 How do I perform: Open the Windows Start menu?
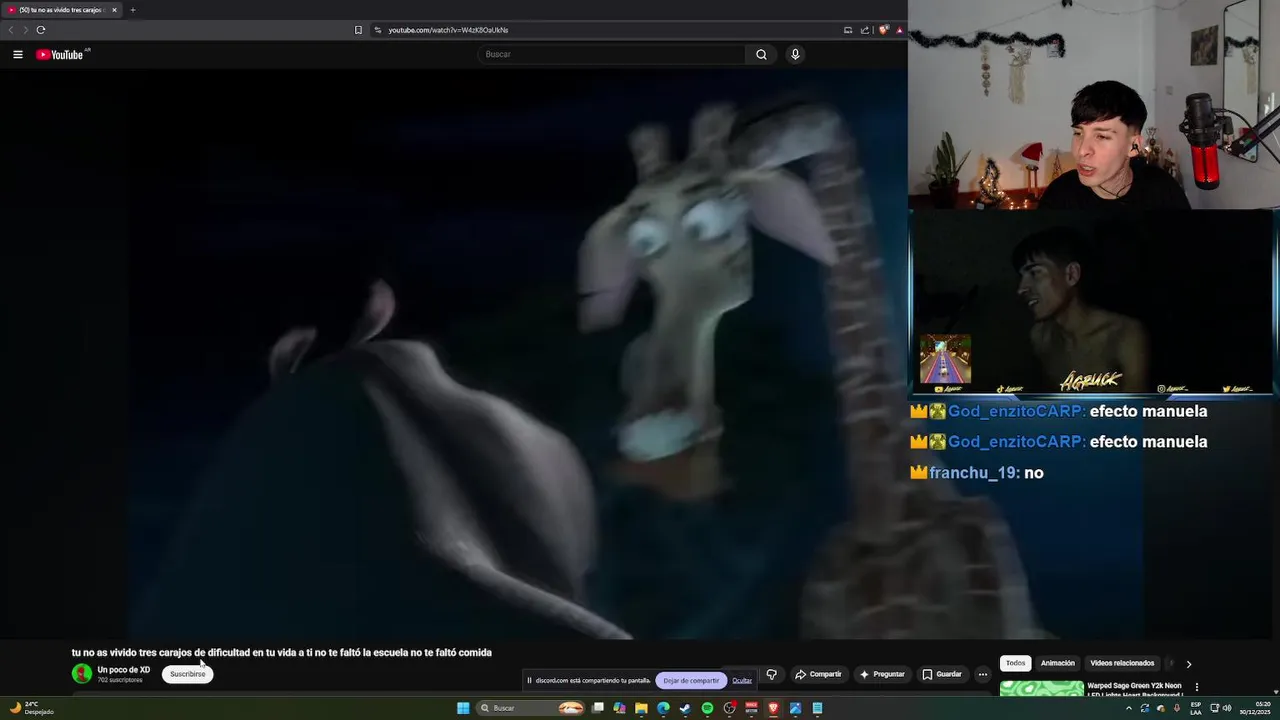click(463, 708)
